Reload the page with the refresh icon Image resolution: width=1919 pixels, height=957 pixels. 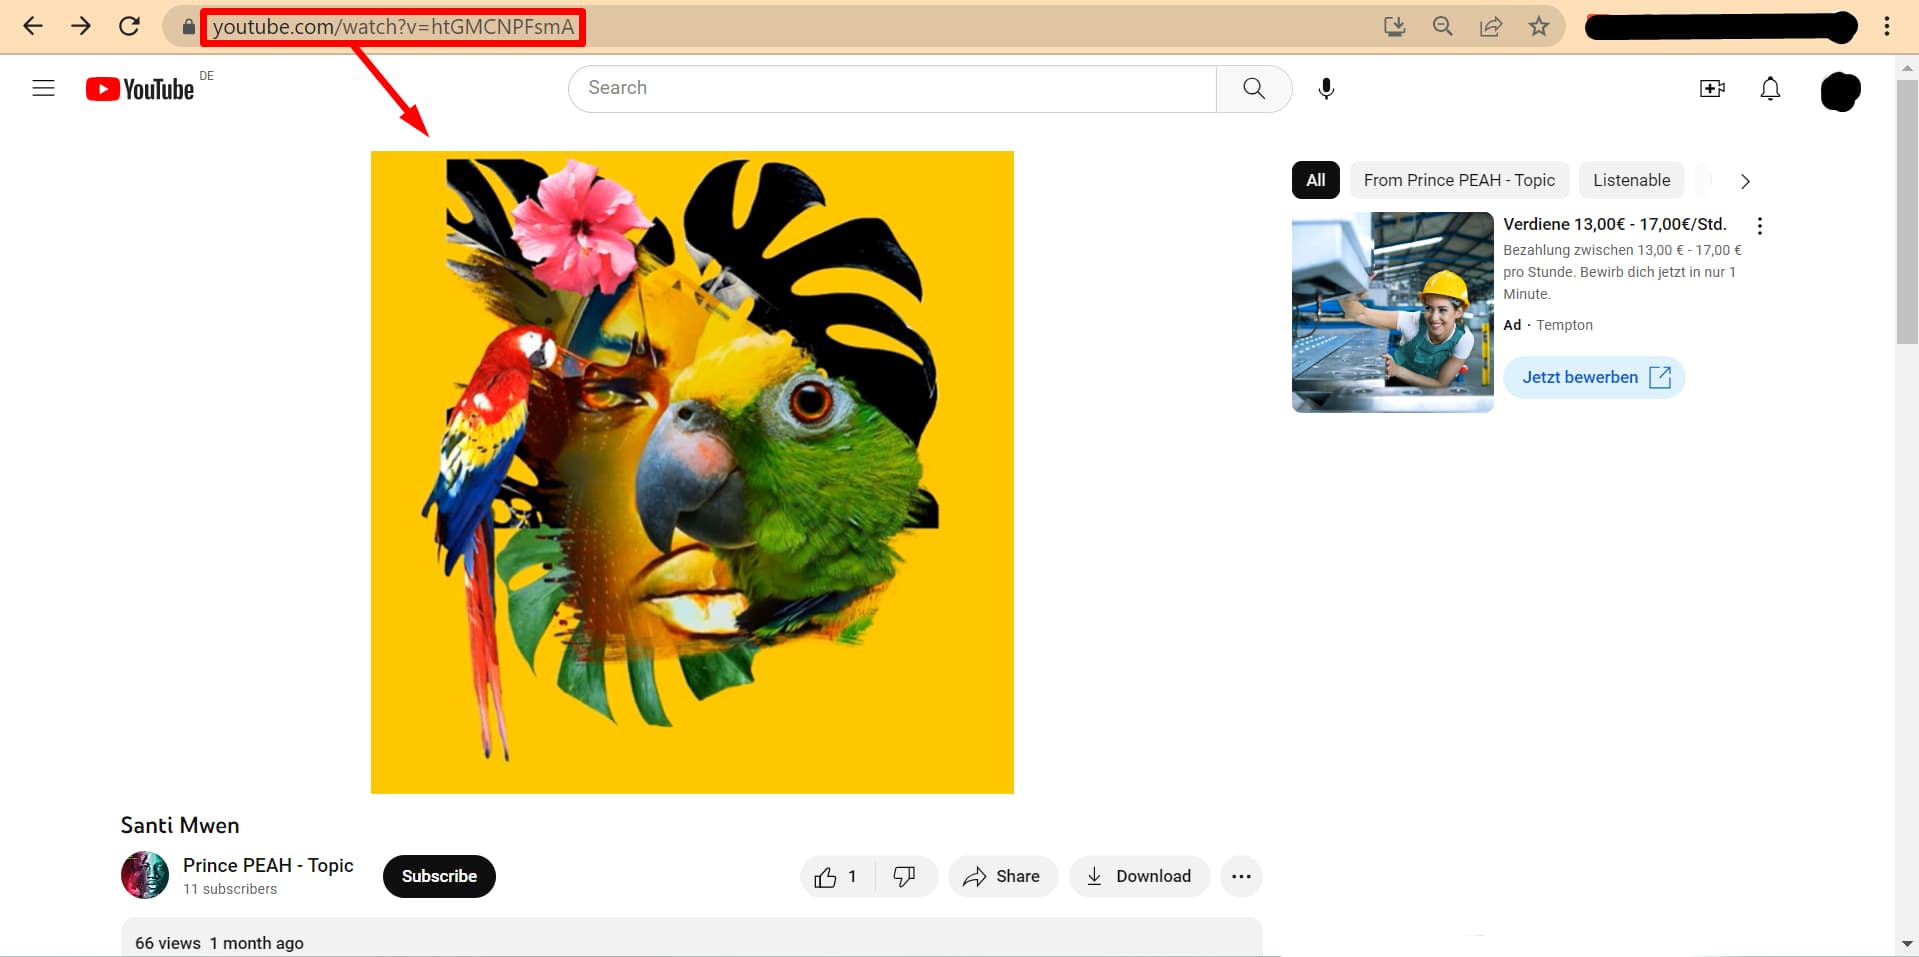click(129, 26)
